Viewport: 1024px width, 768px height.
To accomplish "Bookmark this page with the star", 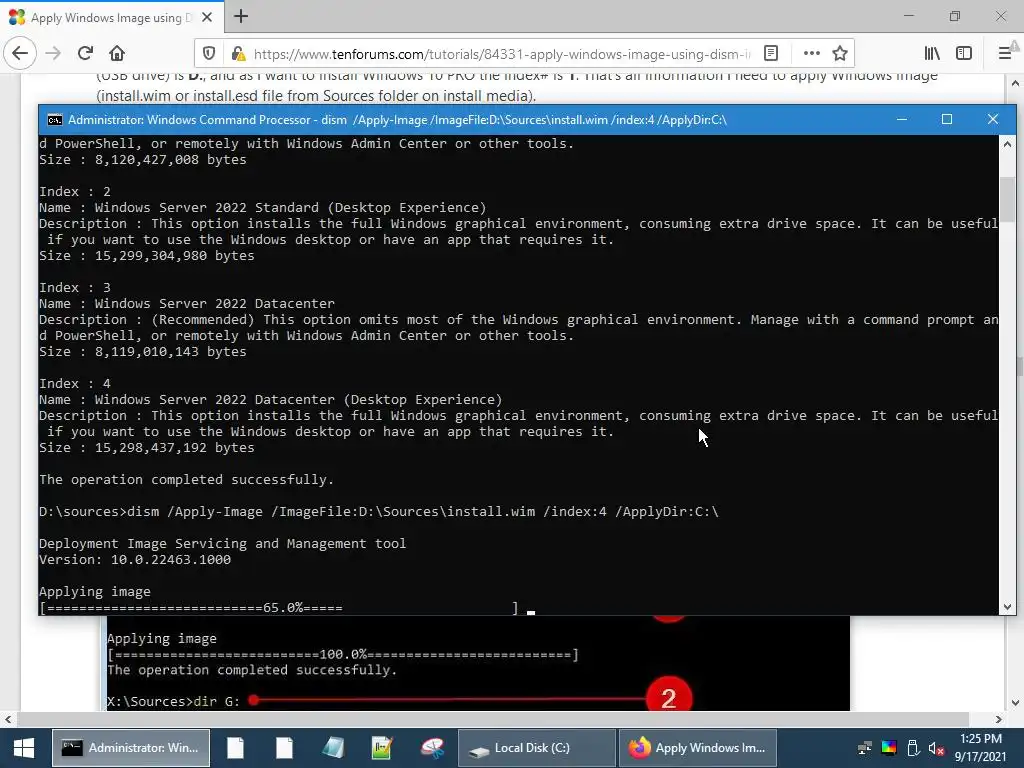I will click(x=840, y=54).
